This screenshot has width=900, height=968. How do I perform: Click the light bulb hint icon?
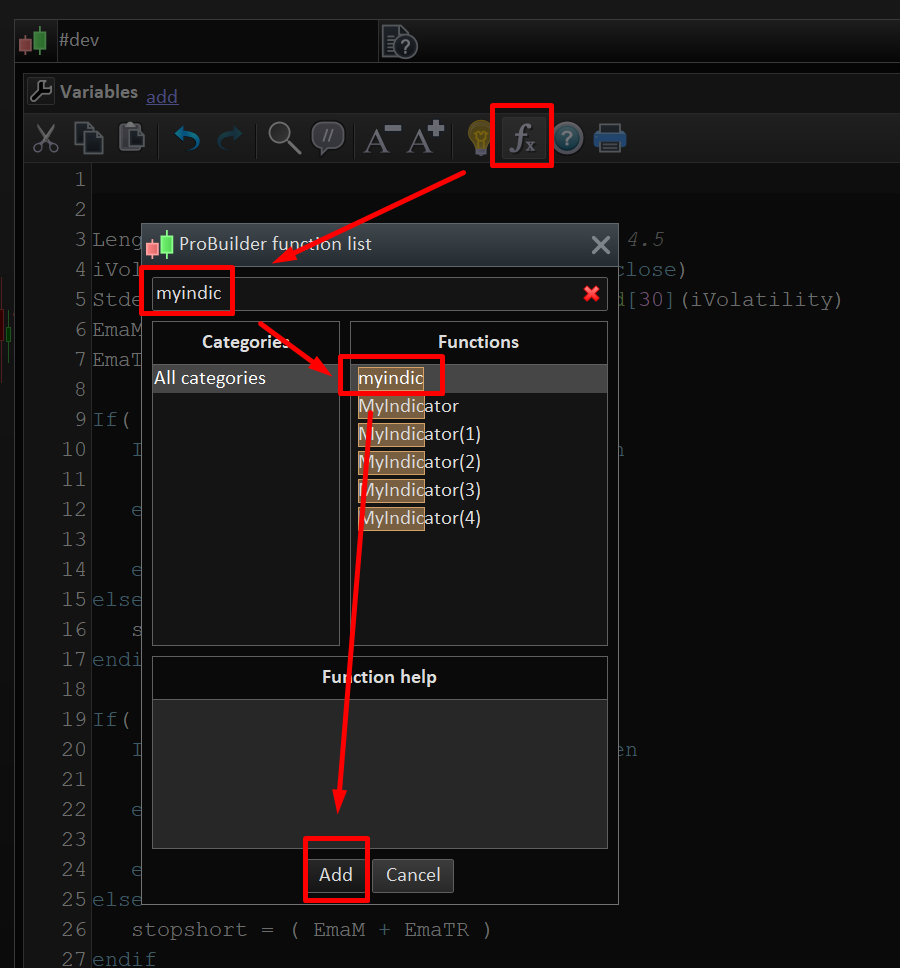tap(479, 138)
